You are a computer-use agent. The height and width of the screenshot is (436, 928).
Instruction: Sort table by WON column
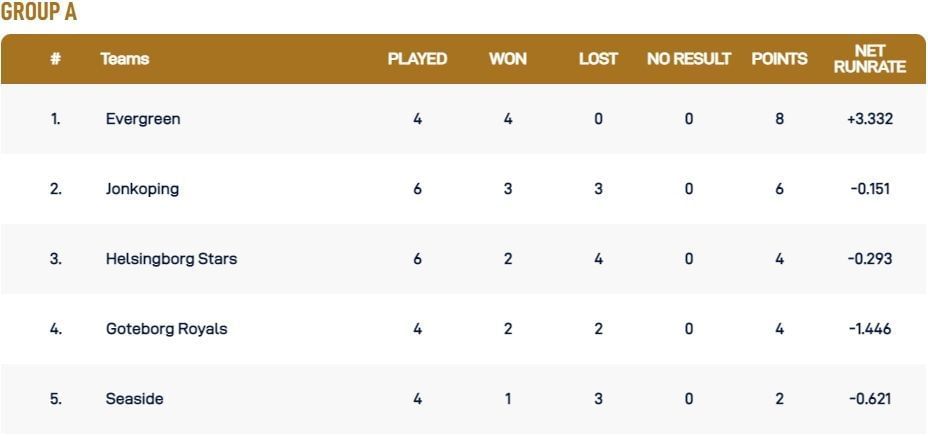tap(508, 59)
